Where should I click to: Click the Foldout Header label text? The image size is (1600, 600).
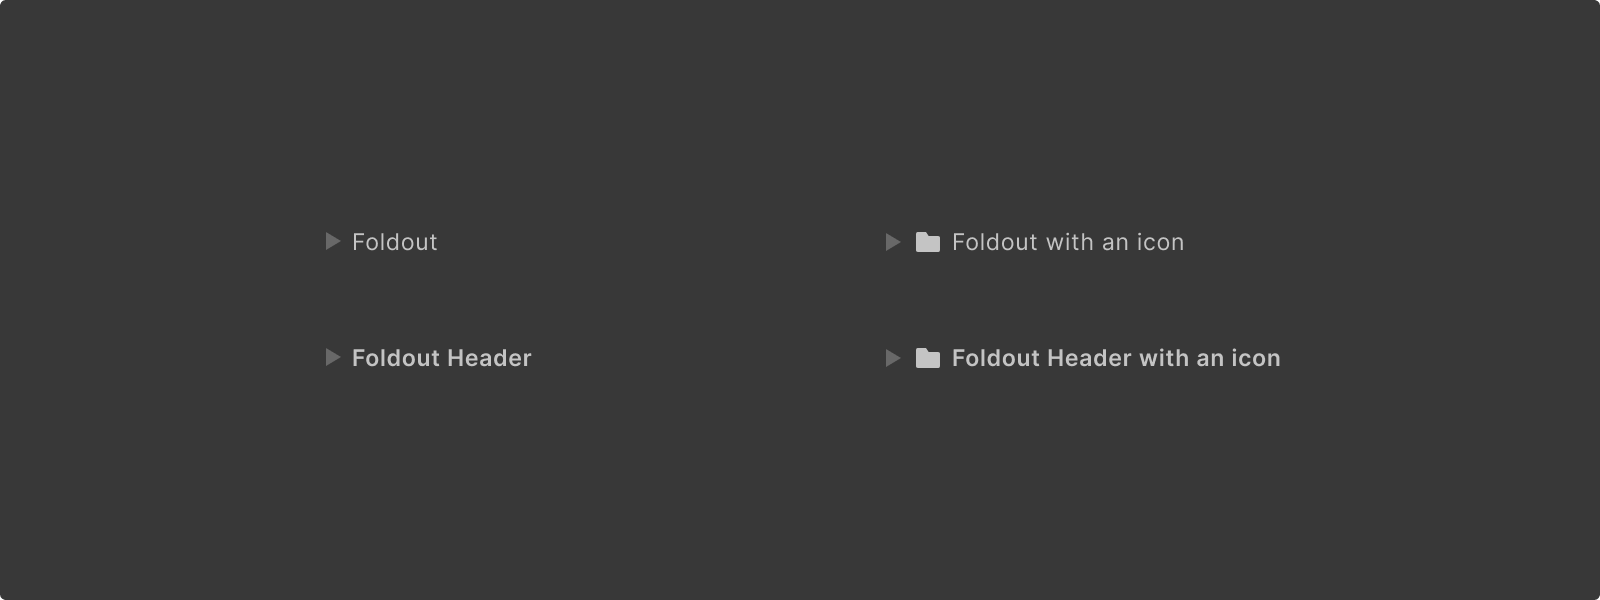pyautogui.click(x=440, y=358)
